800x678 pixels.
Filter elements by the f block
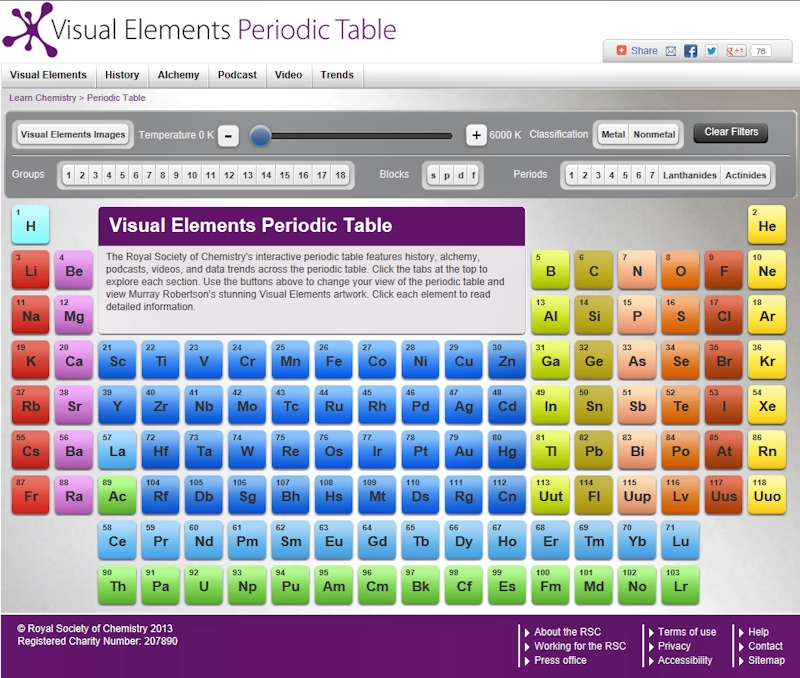point(473,175)
